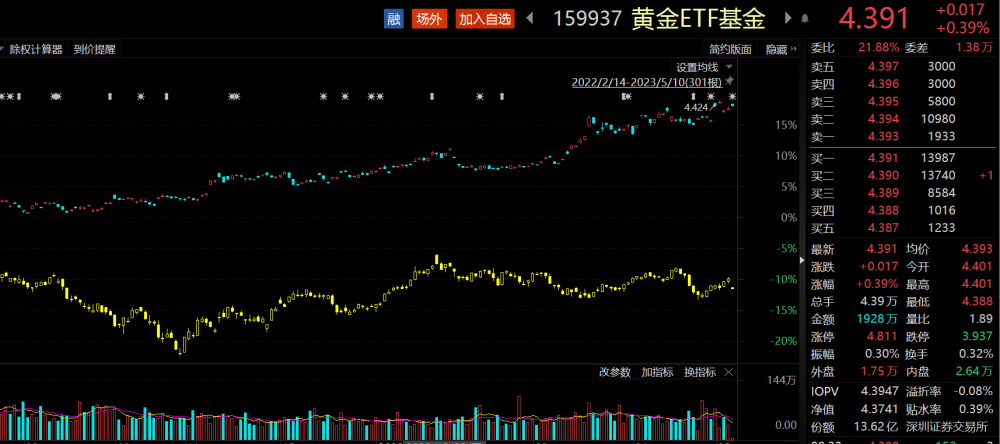This screenshot has width=1000, height=444.
Task: Click 委差 value 1.38万
Action: click(x=974, y=47)
